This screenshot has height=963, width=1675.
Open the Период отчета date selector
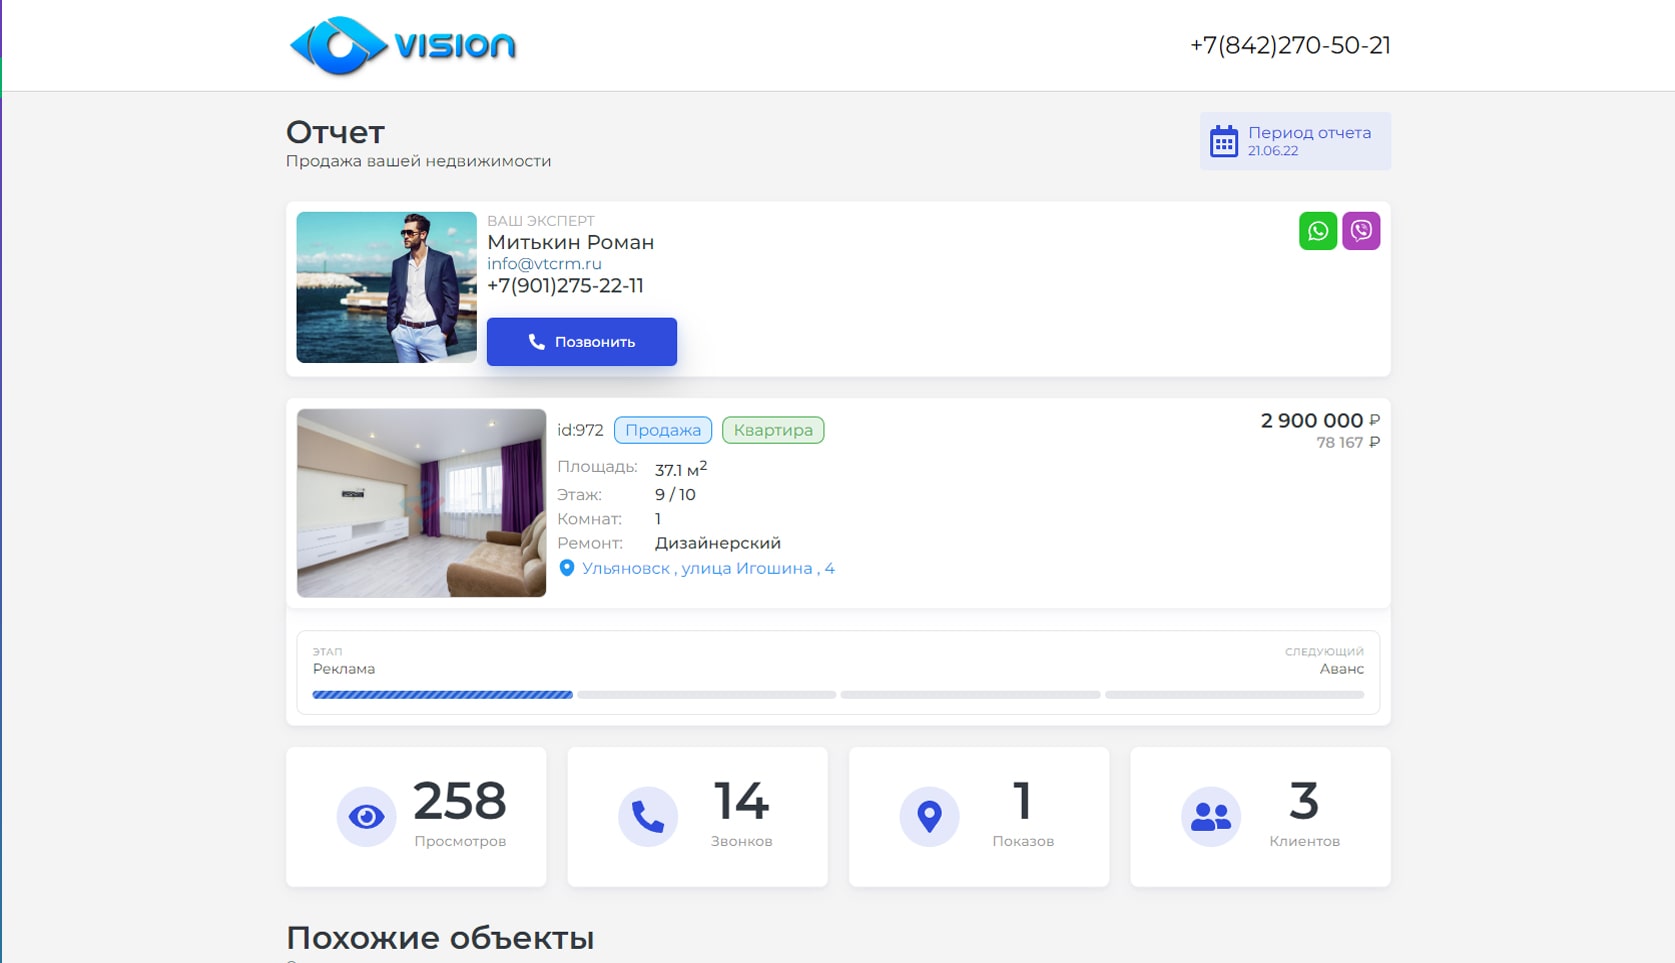coord(1308,141)
